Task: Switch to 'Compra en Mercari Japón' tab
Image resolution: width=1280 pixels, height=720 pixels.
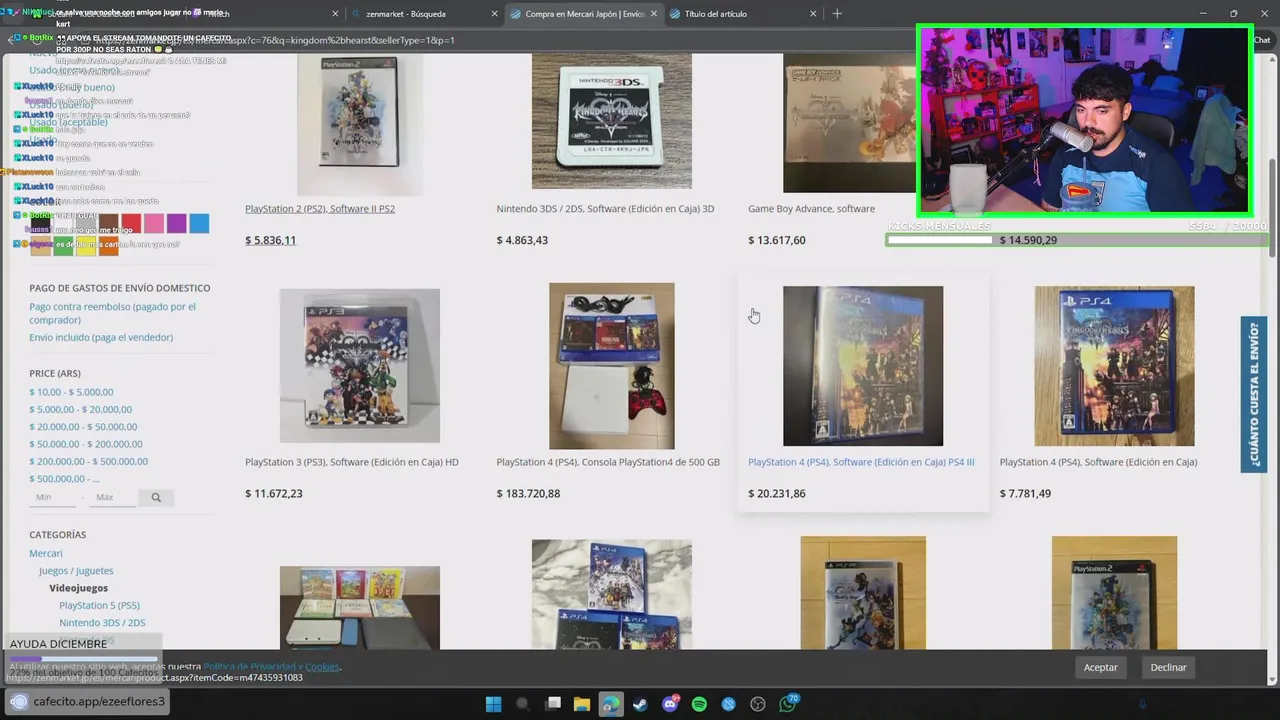Action: (584, 14)
